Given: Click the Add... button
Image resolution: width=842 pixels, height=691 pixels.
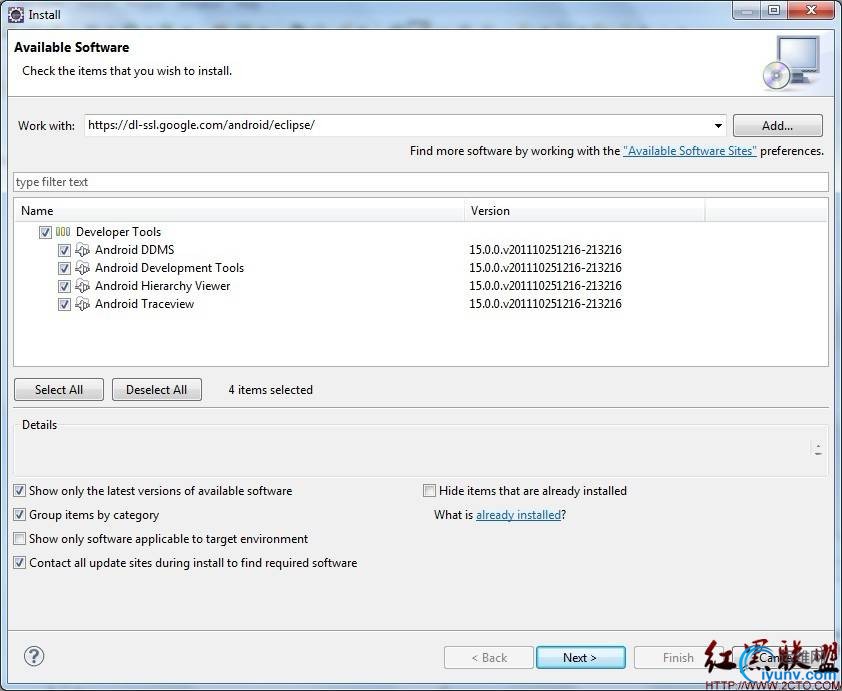Looking at the screenshot, I should [777, 126].
